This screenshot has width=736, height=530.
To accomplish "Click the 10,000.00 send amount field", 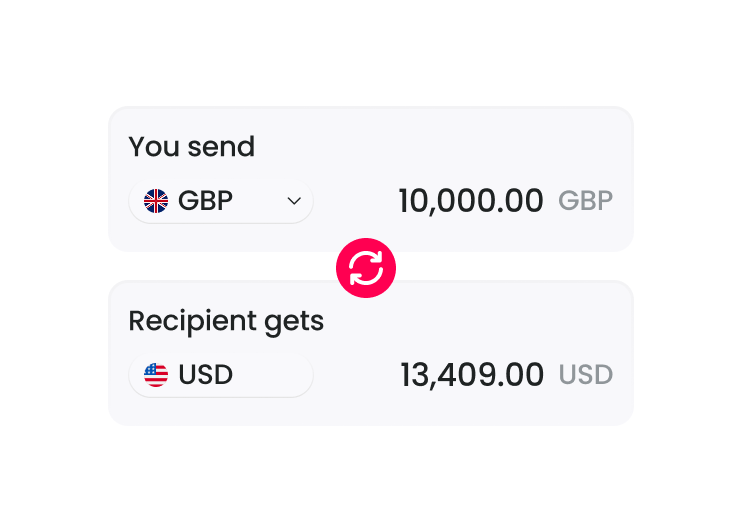I will [x=470, y=201].
